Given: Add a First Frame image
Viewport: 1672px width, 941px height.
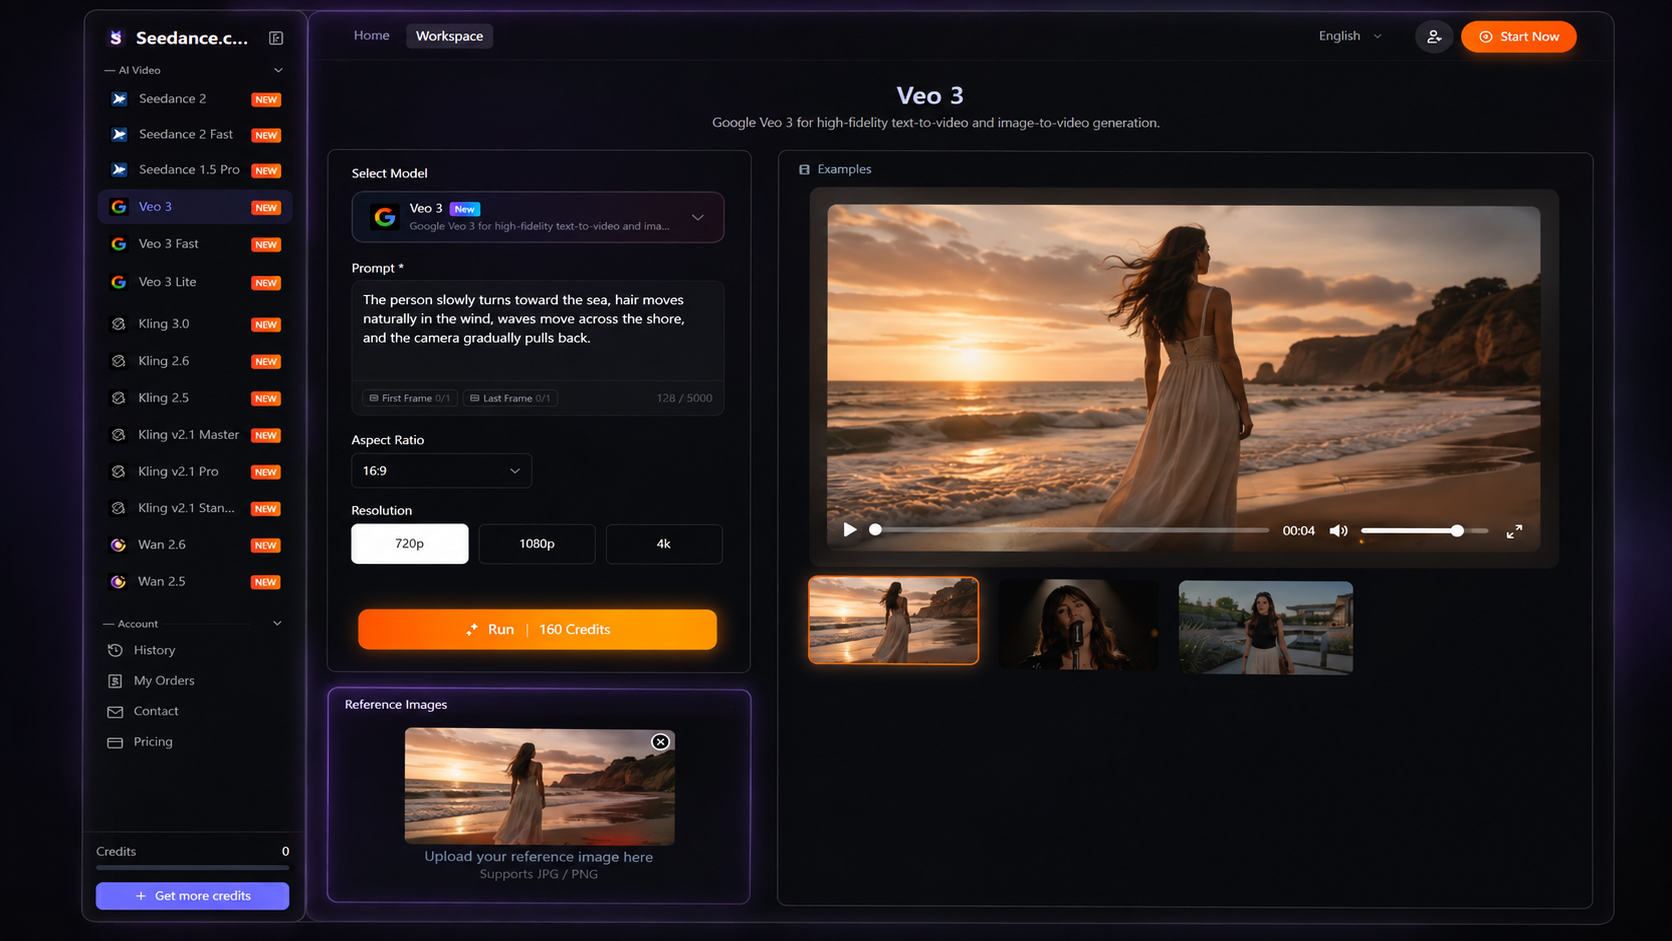Looking at the screenshot, I should 410,398.
